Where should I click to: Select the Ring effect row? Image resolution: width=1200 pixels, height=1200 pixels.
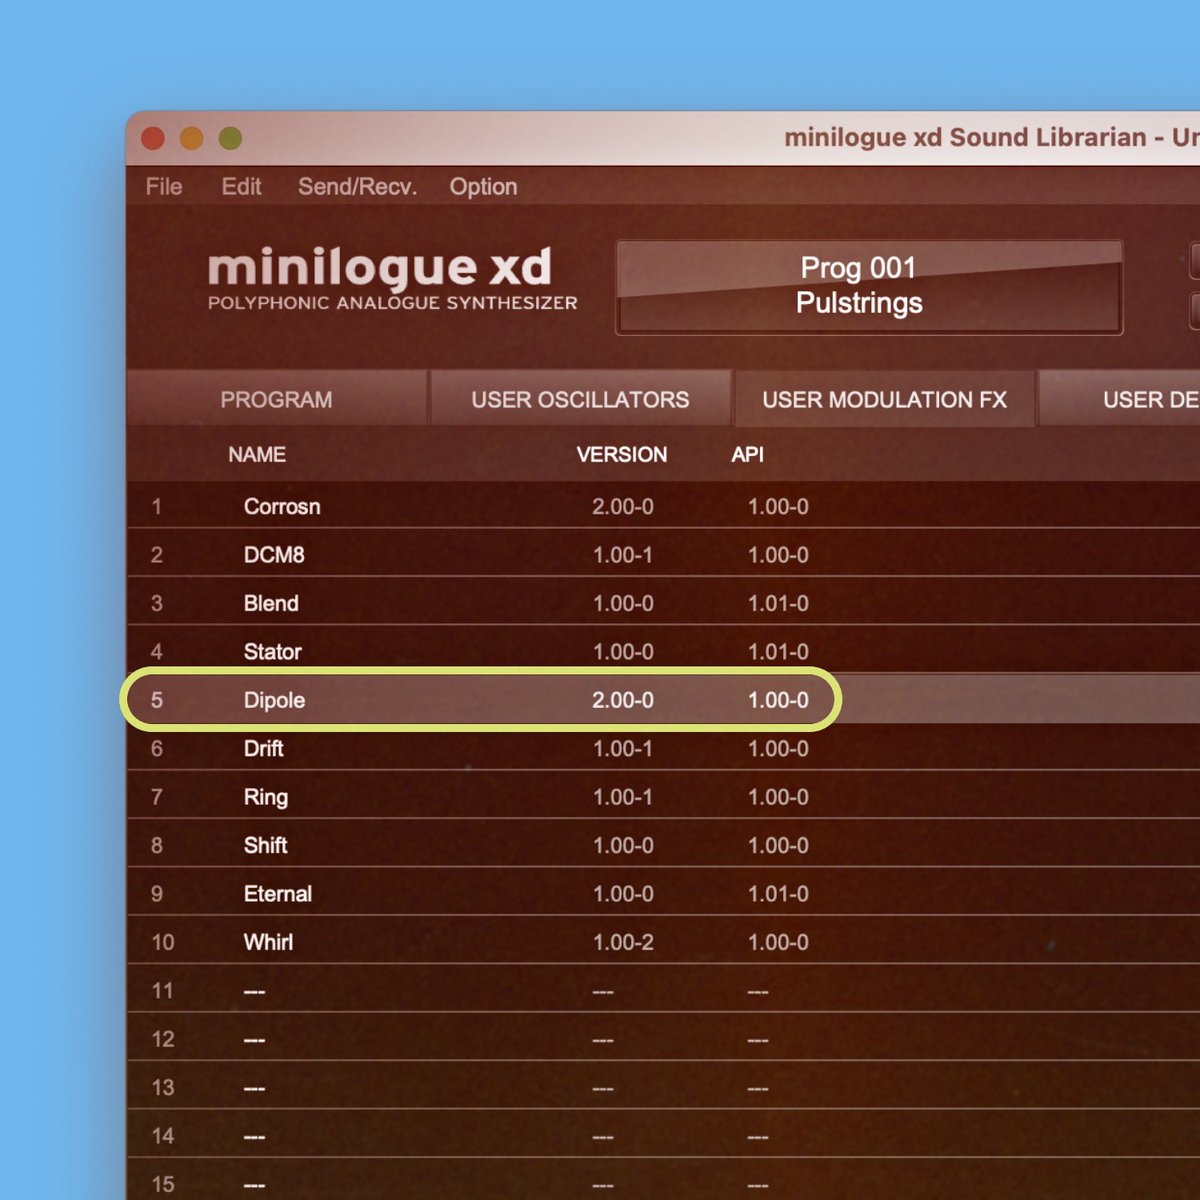point(663,797)
